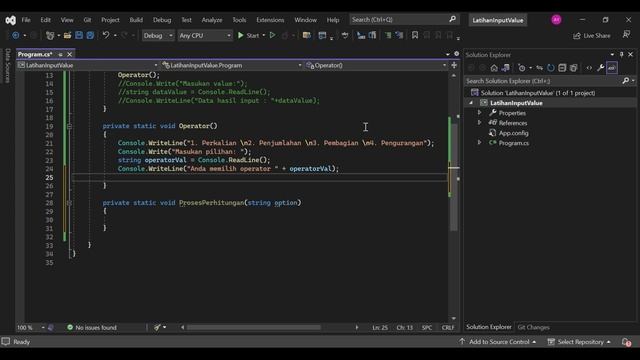The width and height of the screenshot is (640, 360).
Task: Click the View Code icon in Solution Explorer
Action: pos(589,68)
